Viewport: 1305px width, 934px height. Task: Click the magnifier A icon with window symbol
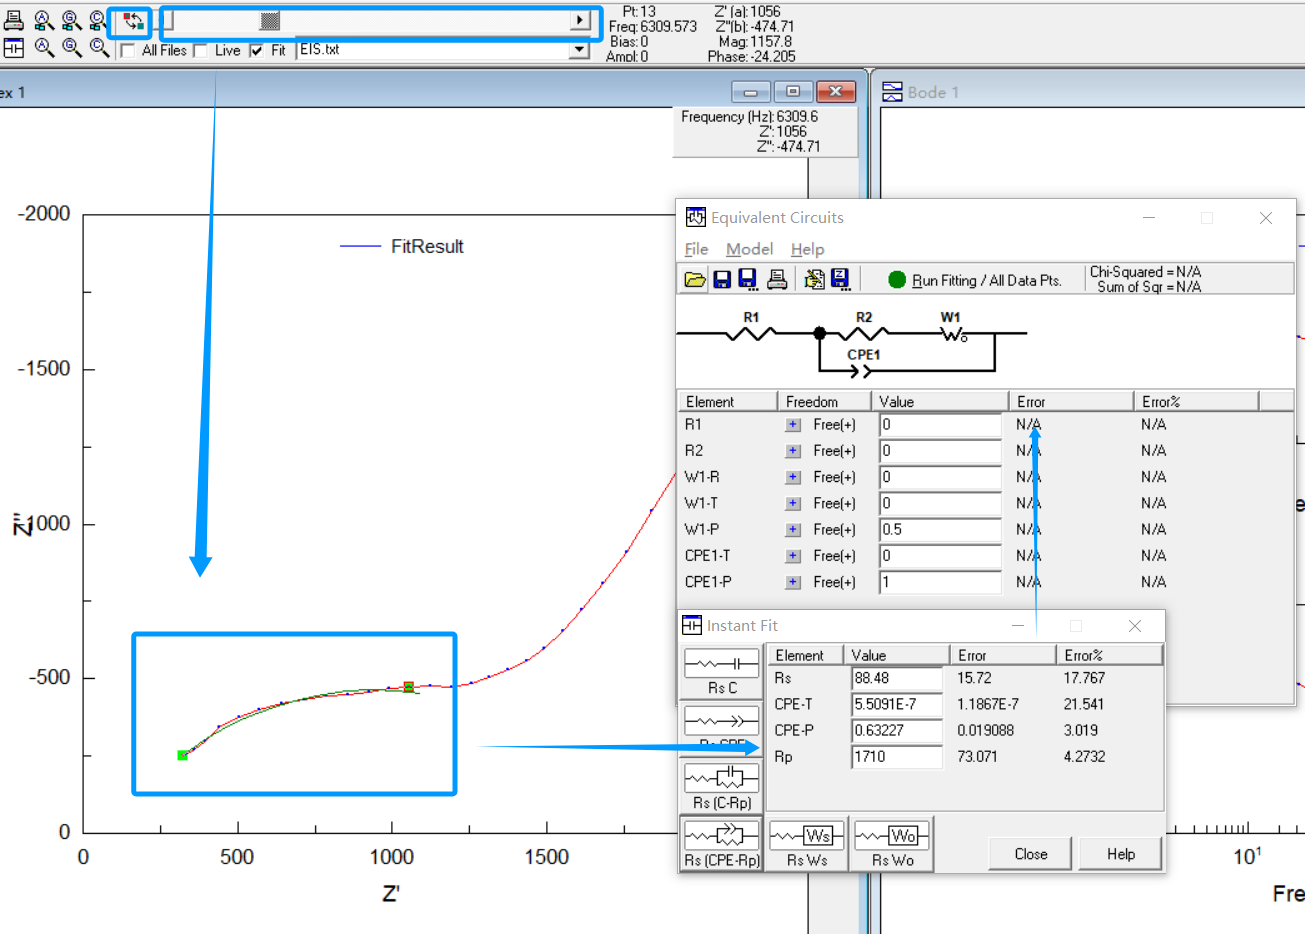pyautogui.click(x=44, y=21)
